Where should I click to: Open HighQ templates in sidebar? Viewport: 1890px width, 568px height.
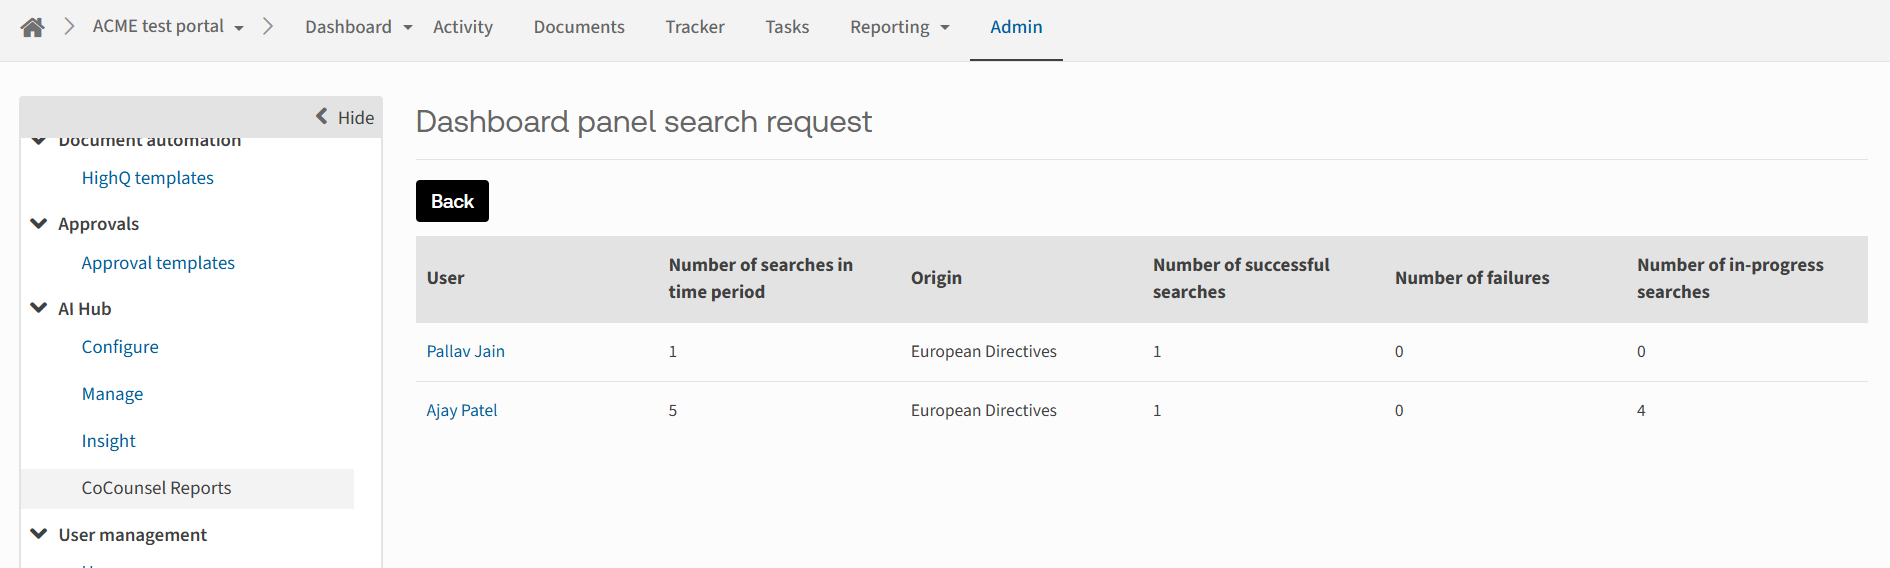click(147, 178)
